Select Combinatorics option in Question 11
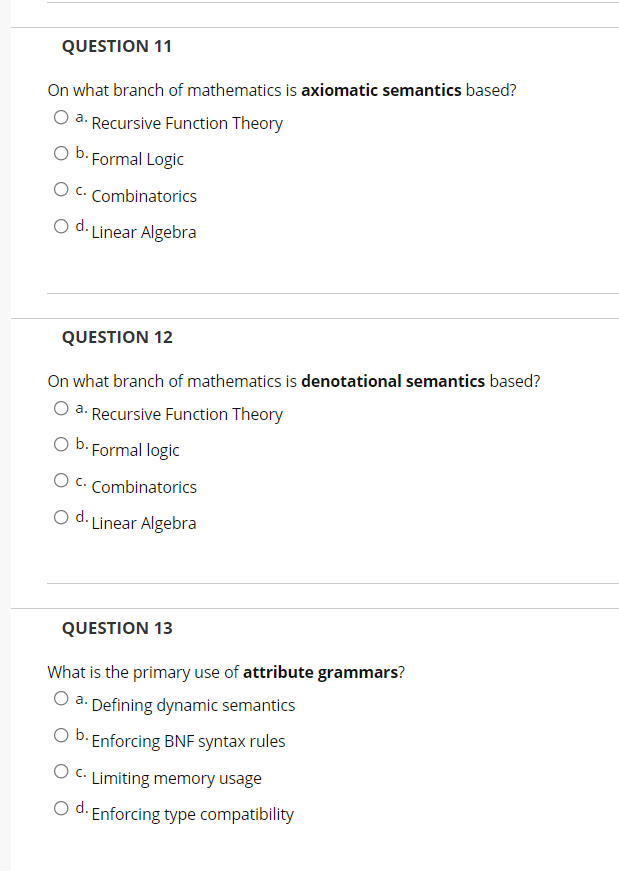The image size is (619, 871). click(61, 189)
